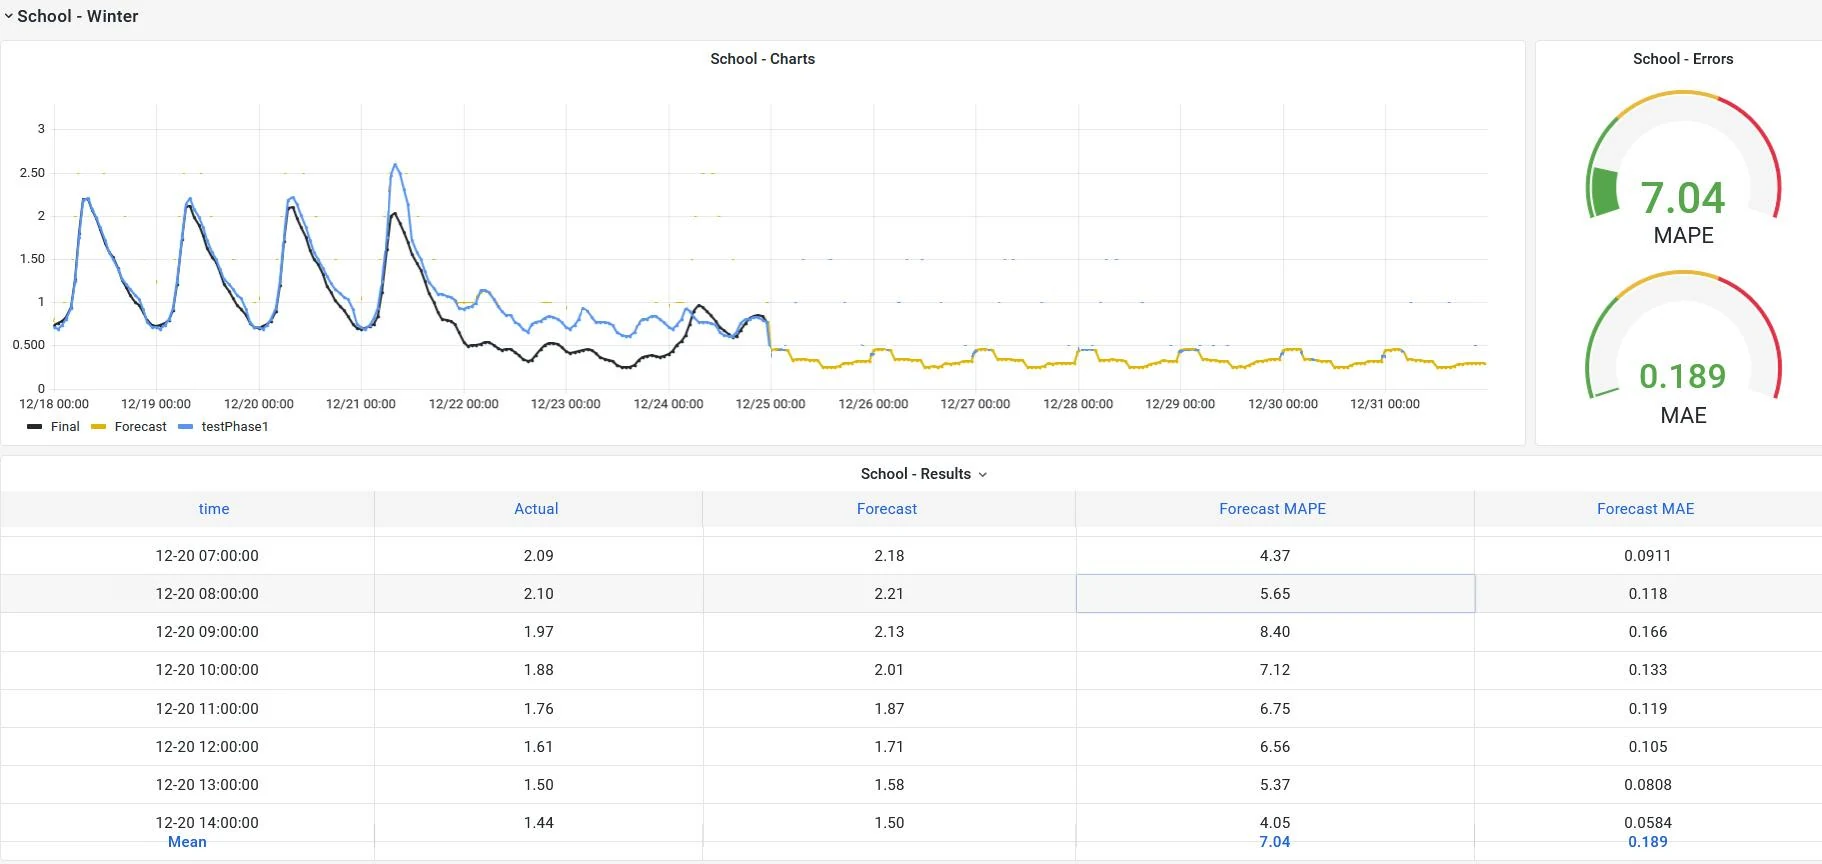Click the 12-20 13:00:00 time cell
The image size is (1822, 864).
coord(207,785)
